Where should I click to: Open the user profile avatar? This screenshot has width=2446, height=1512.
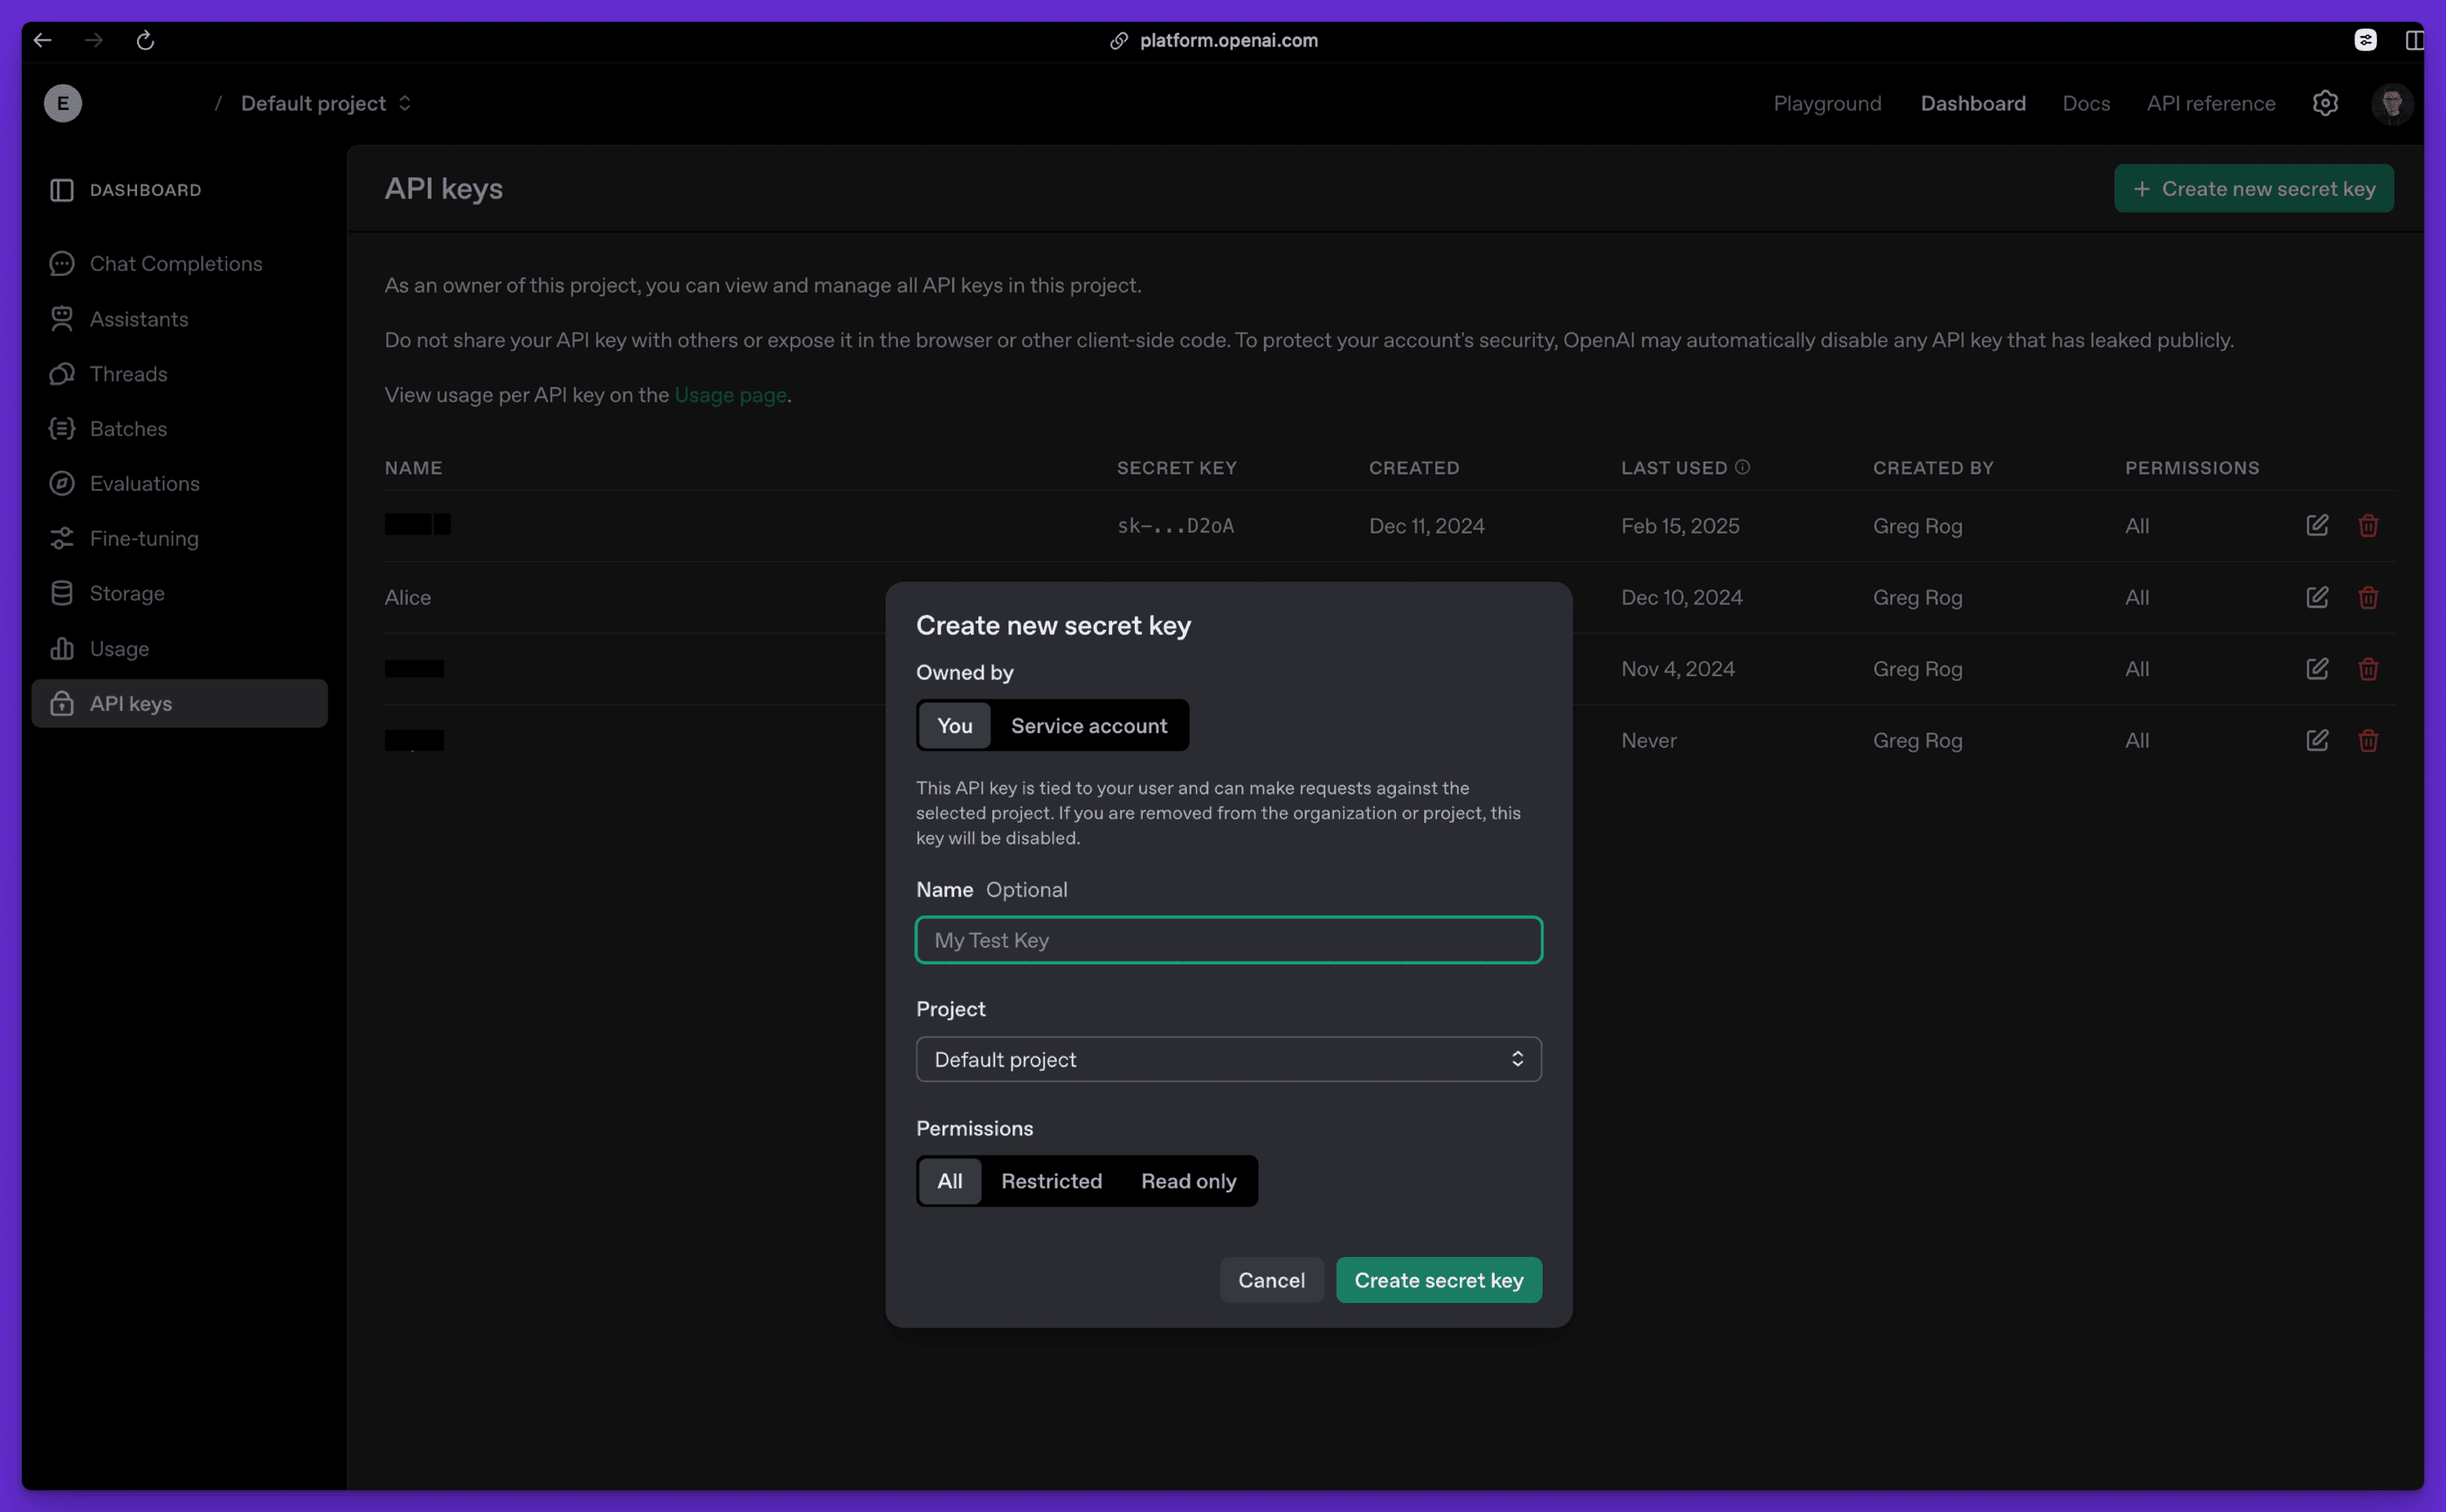pyautogui.click(x=2392, y=103)
